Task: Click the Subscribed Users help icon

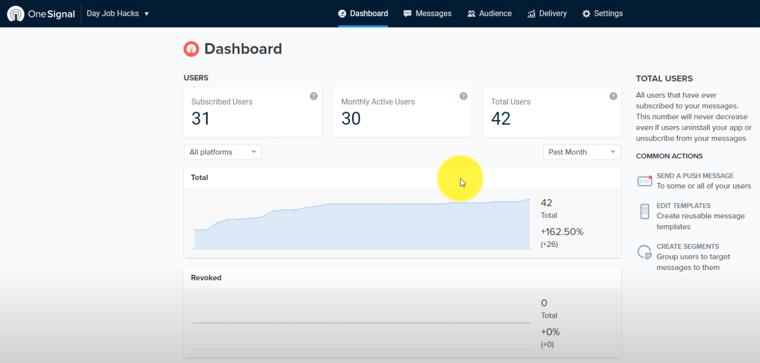Action: [314, 96]
